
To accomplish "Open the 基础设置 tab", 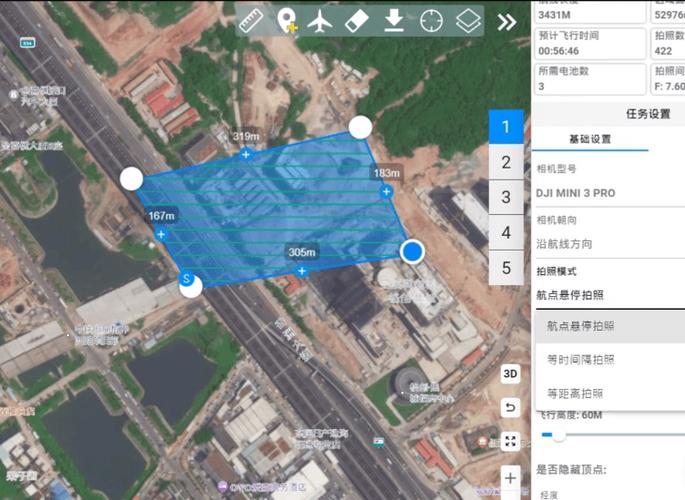I will pos(590,139).
